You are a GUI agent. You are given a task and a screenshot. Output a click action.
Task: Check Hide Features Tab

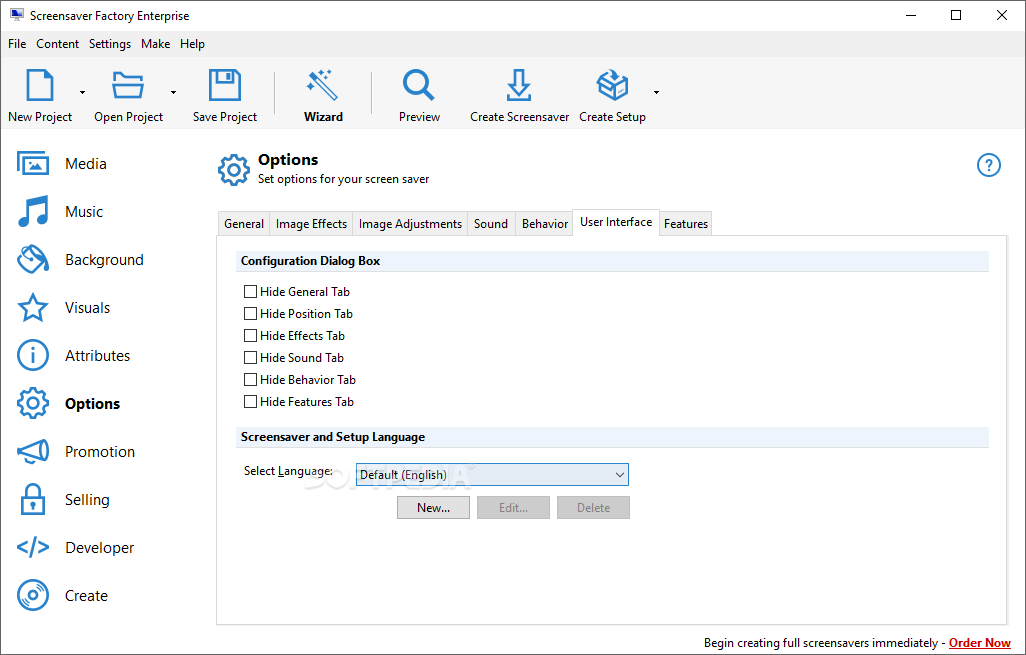tap(250, 402)
